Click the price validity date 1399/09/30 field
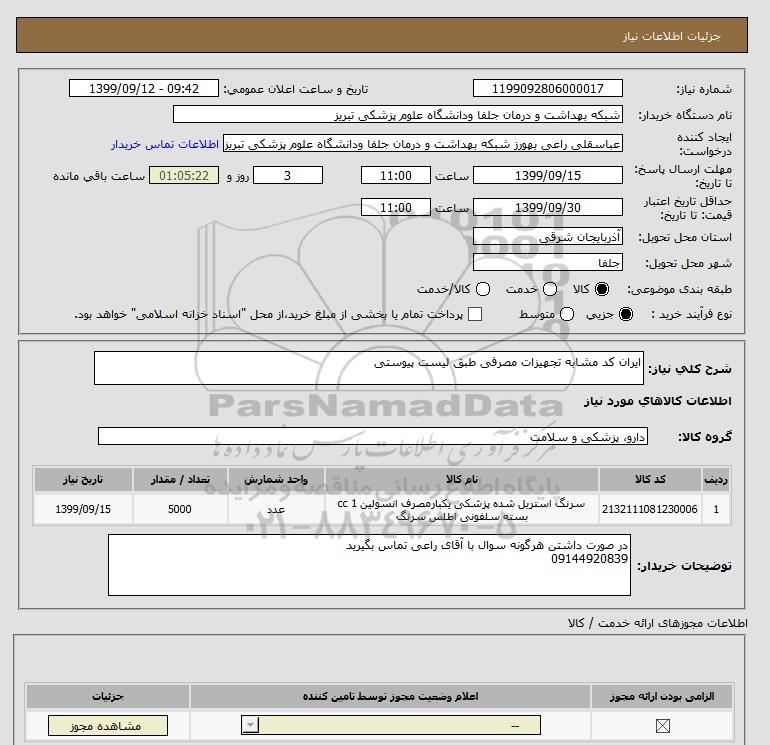This screenshot has width=770, height=745. click(548, 207)
